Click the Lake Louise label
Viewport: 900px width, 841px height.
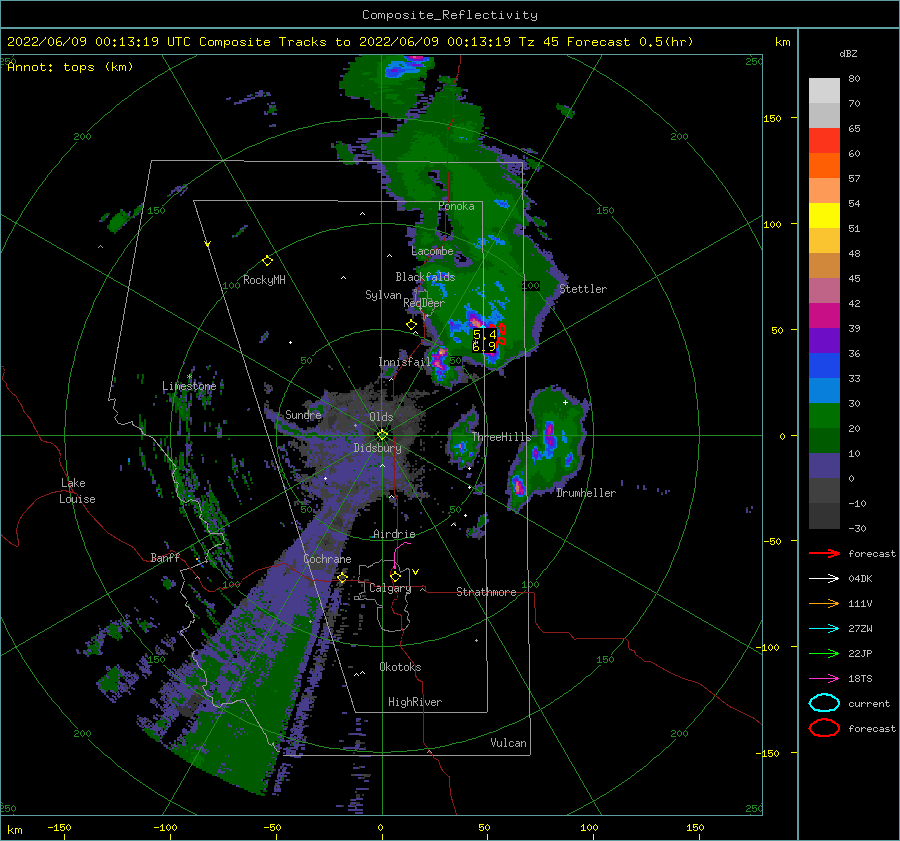[x=77, y=491]
